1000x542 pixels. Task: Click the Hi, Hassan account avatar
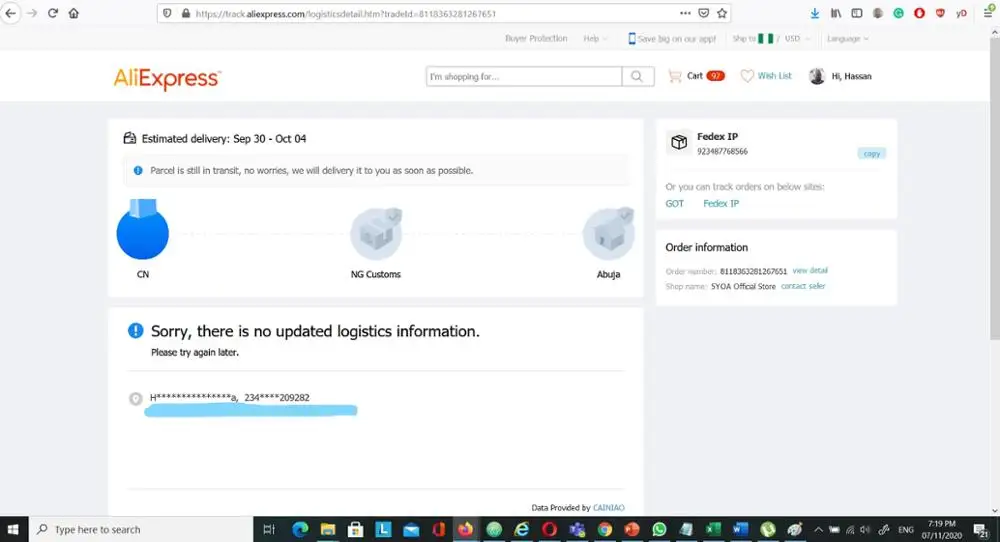[x=817, y=76]
